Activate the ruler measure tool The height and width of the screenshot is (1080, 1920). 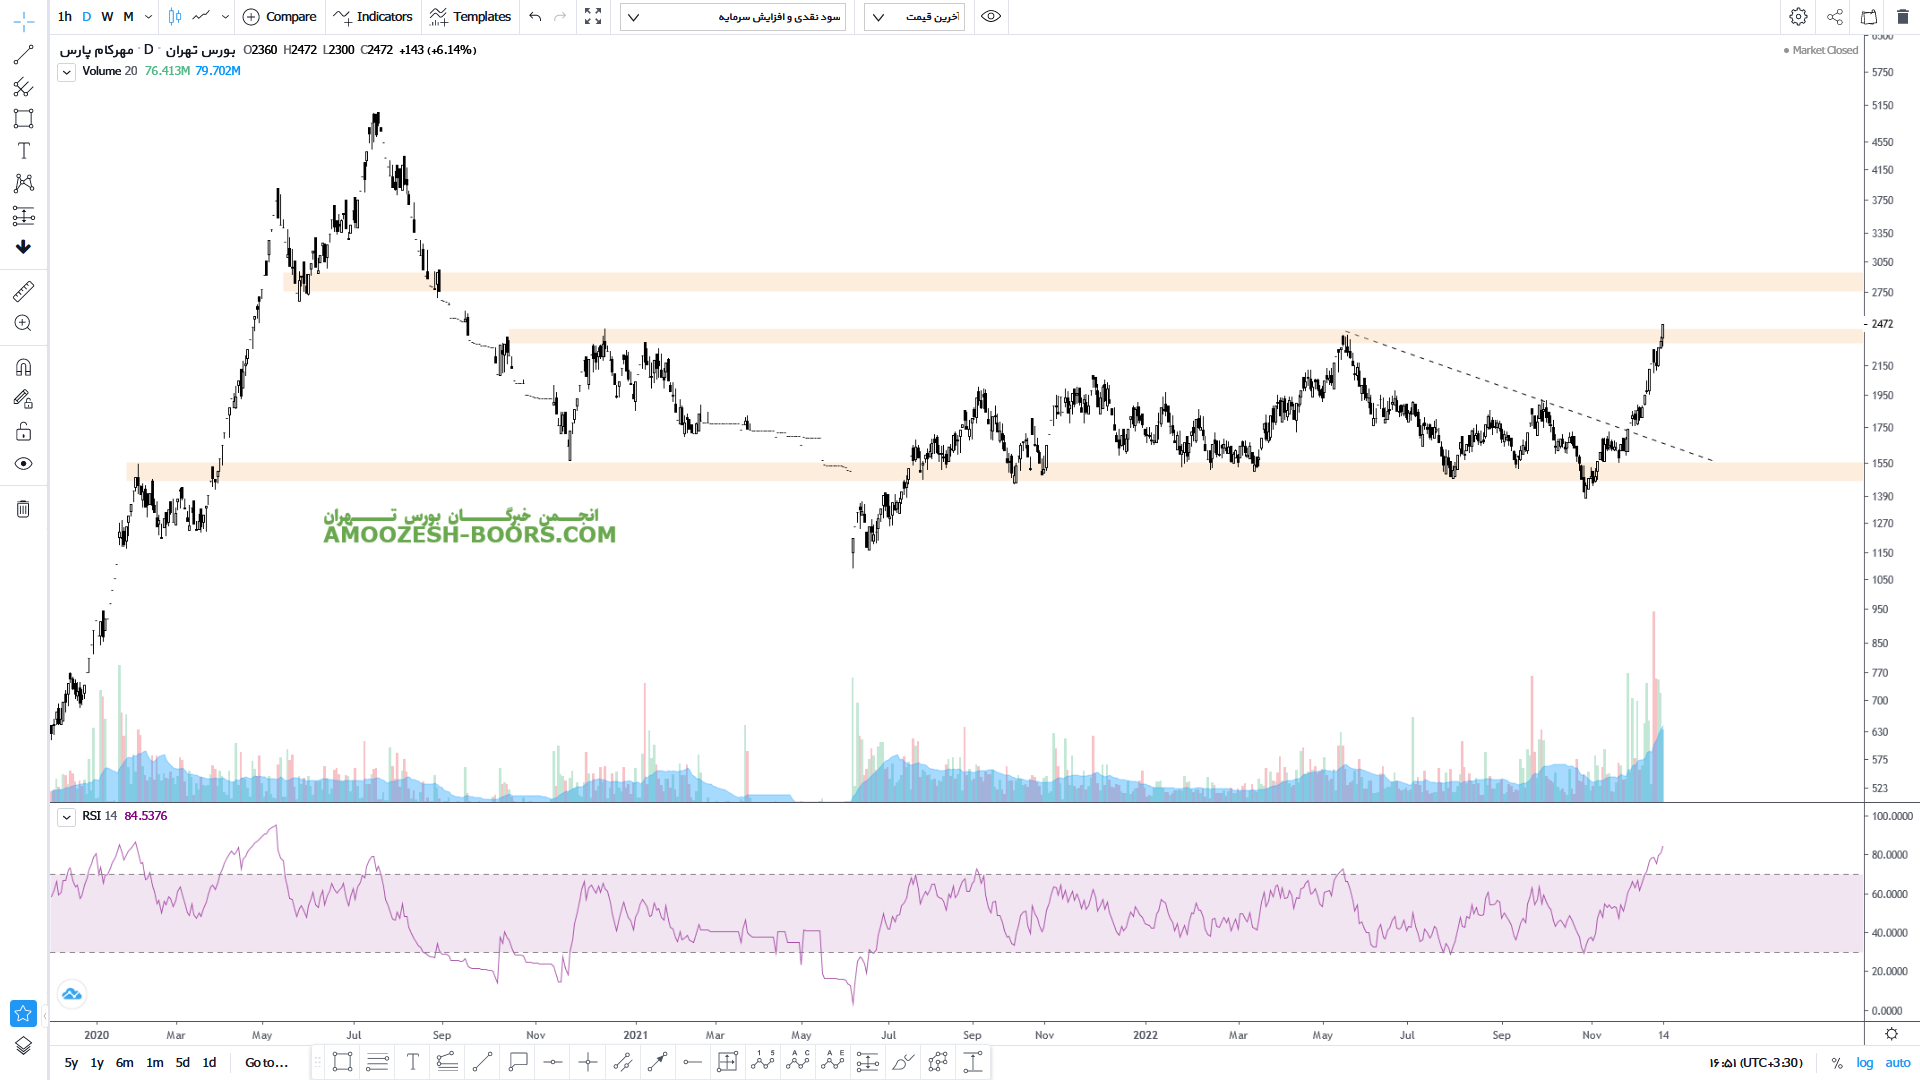pyautogui.click(x=23, y=291)
